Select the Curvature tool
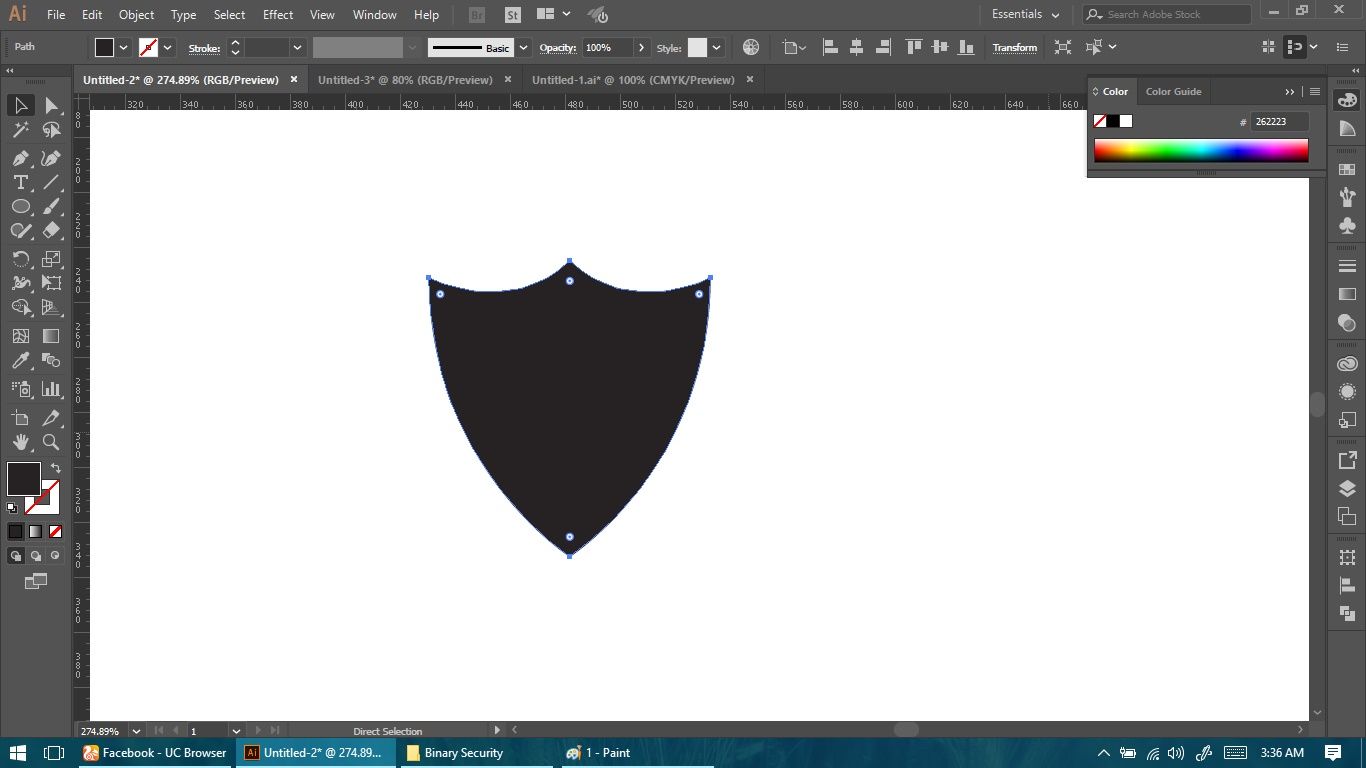 point(52,158)
